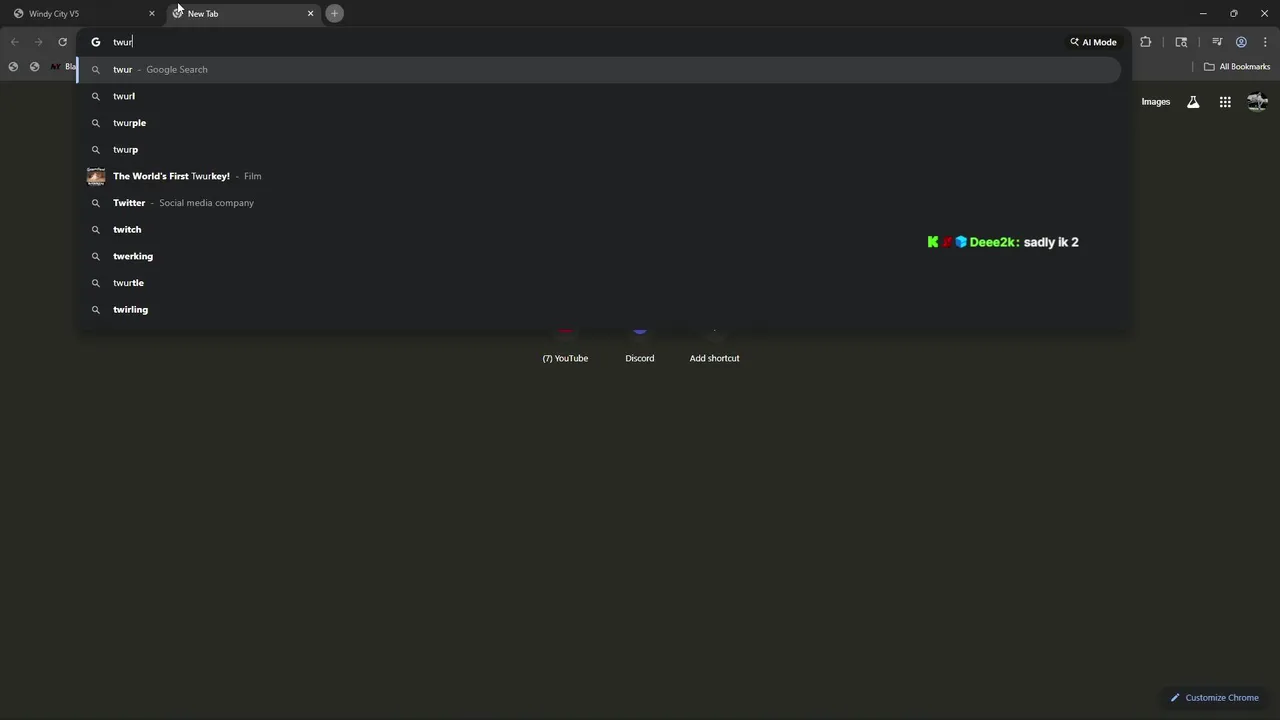Screen dimensions: 1280x720
Task: Select the 'Twitter' social media company suggestion
Action: point(598,203)
